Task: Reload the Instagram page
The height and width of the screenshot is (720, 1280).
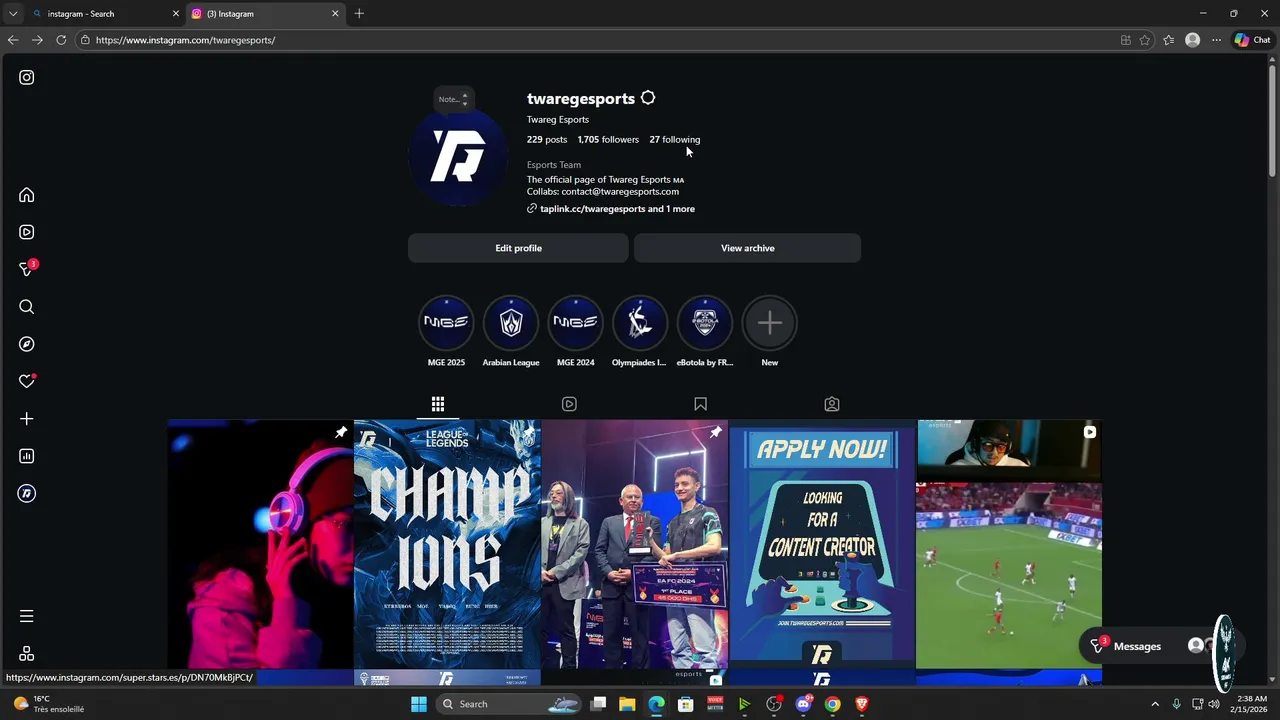Action: pyautogui.click(x=61, y=40)
